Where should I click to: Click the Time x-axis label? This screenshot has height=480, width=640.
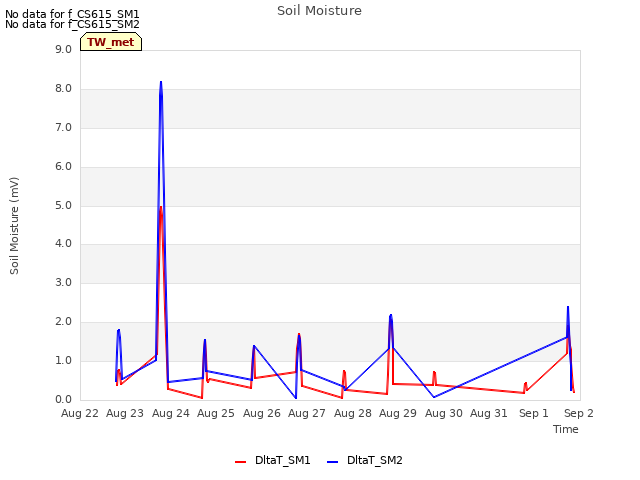(566, 429)
